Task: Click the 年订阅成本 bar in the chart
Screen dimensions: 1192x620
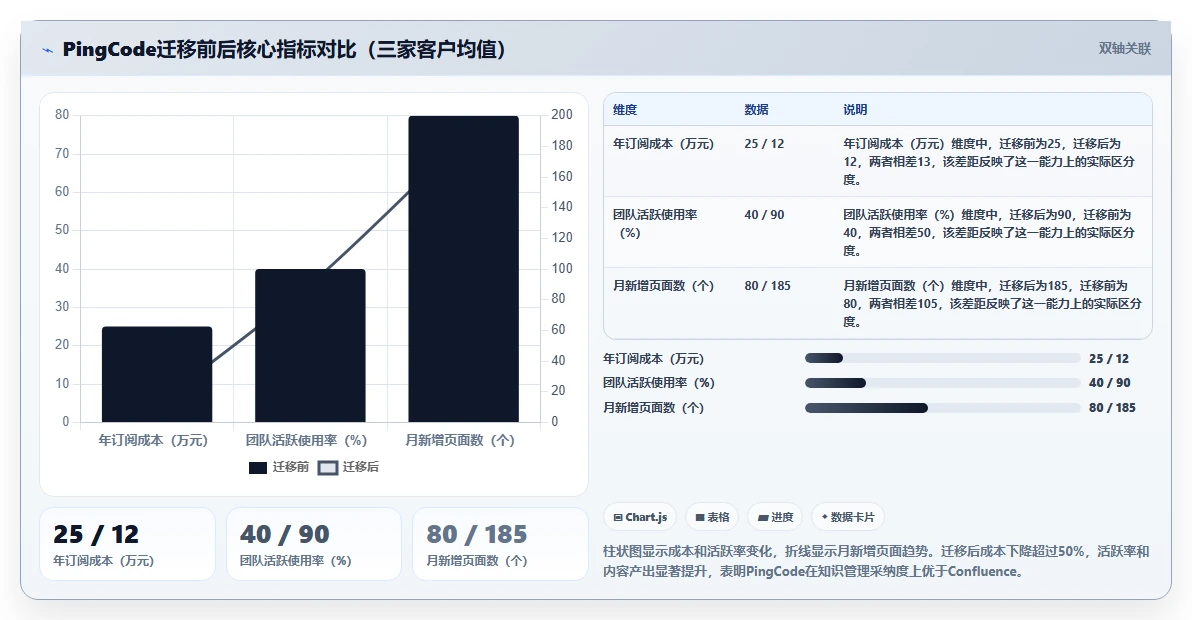Action: point(157,374)
